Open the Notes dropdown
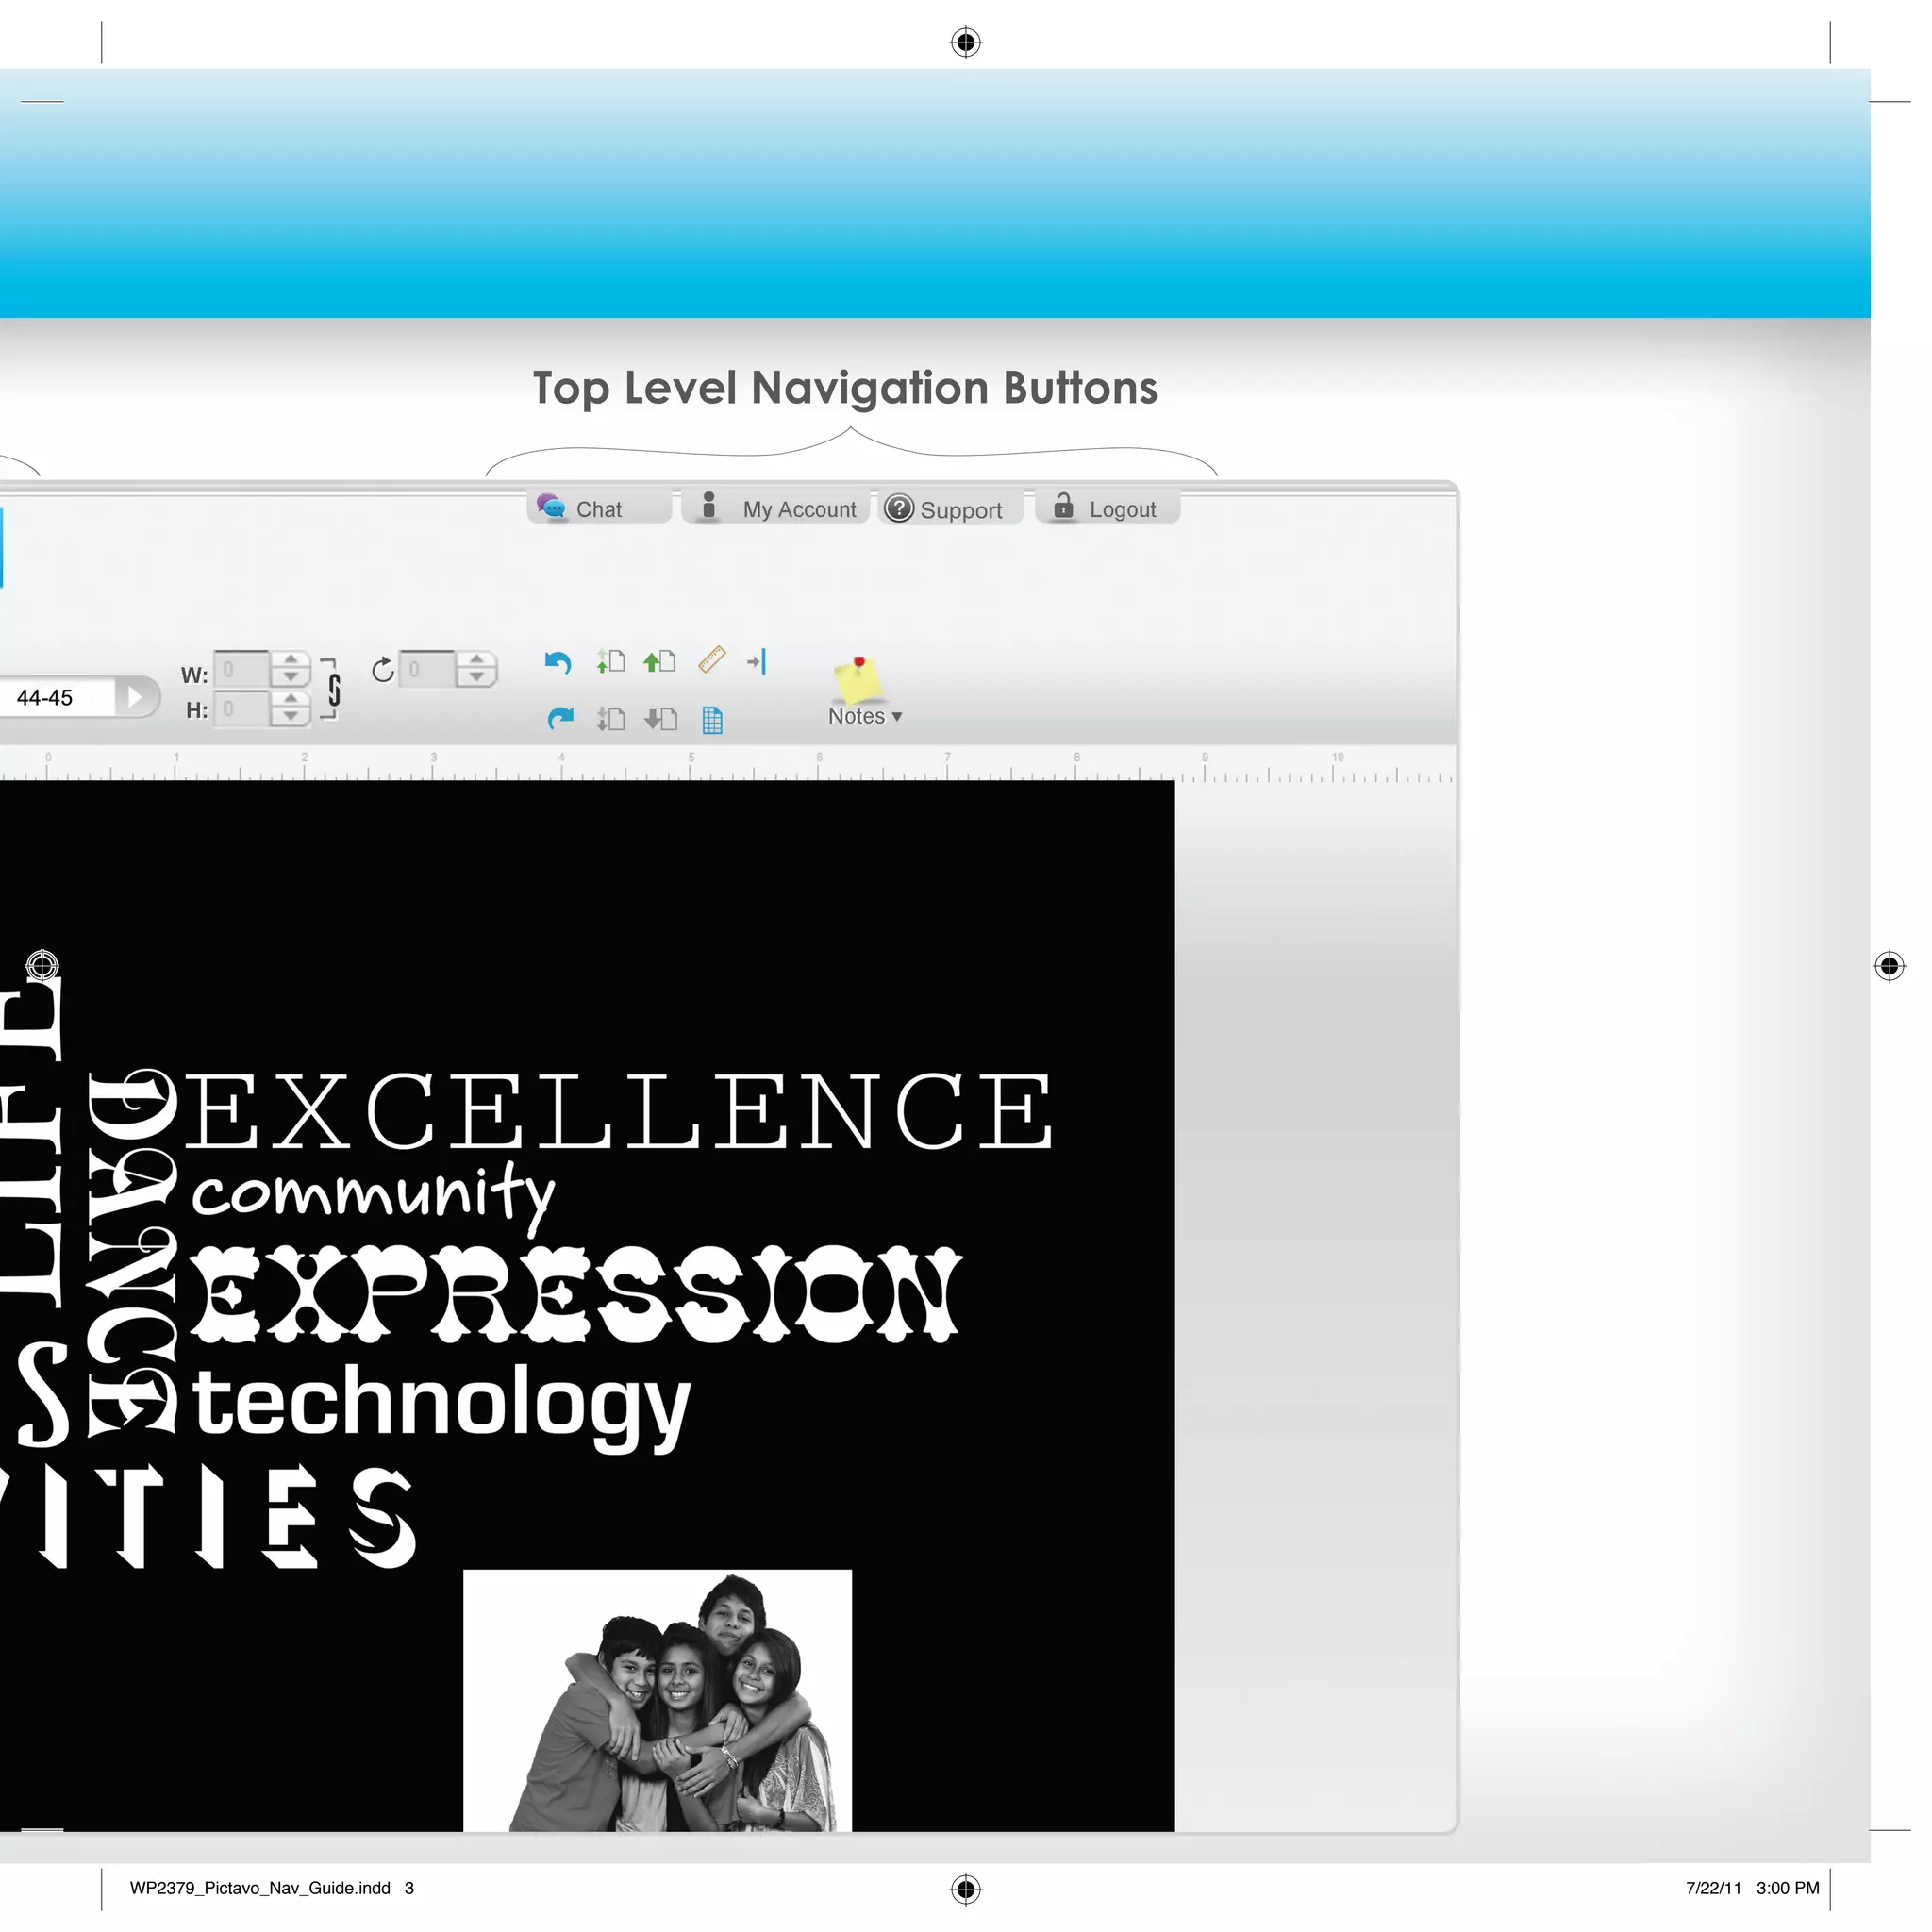Screen dimensions: 1932x1932 tap(864, 716)
